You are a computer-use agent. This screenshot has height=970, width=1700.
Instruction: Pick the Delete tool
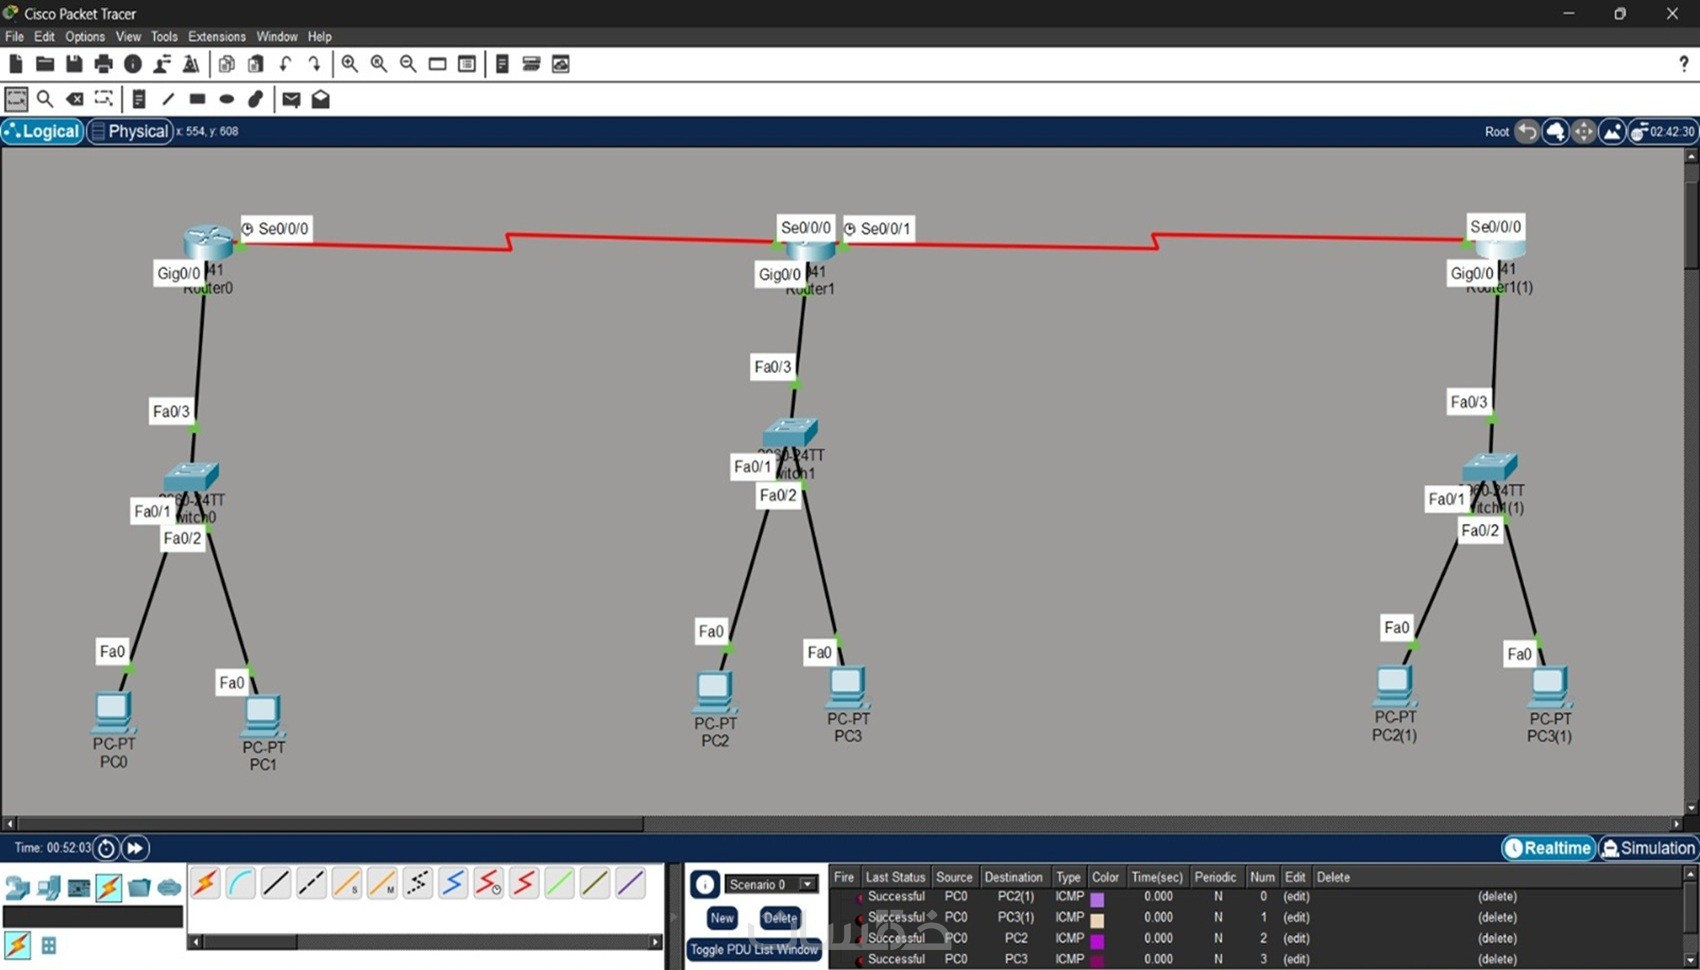pyautogui.click(x=74, y=99)
